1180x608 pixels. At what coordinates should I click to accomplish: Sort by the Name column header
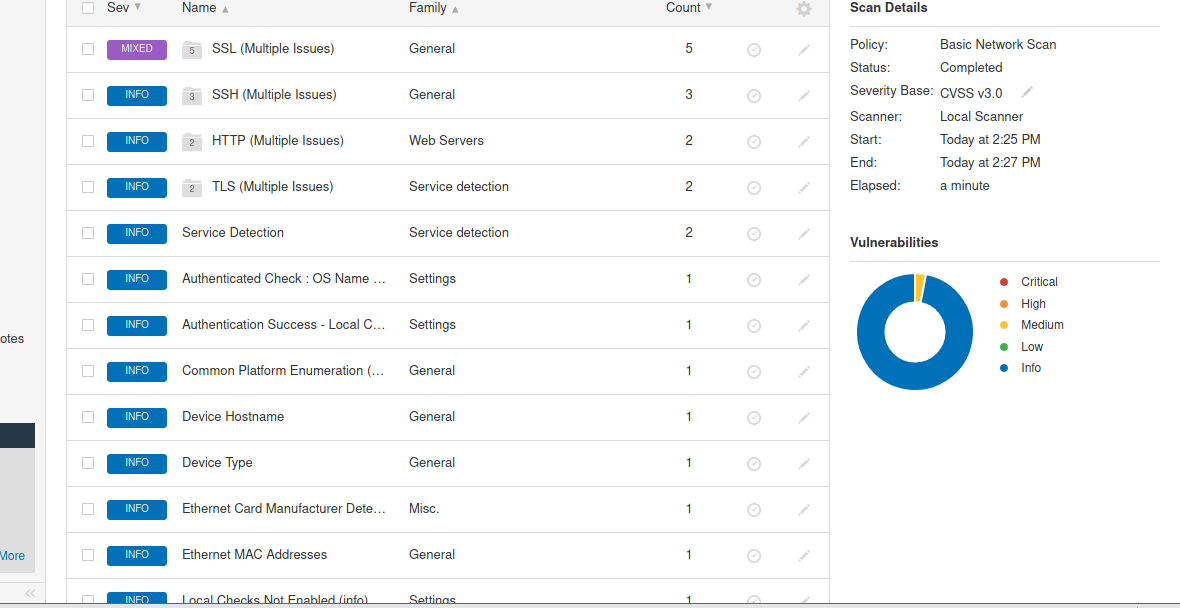(x=199, y=8)
